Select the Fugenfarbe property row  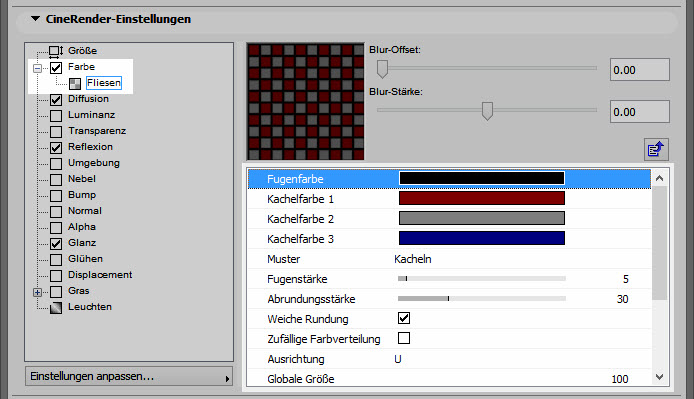coord(449,179)
